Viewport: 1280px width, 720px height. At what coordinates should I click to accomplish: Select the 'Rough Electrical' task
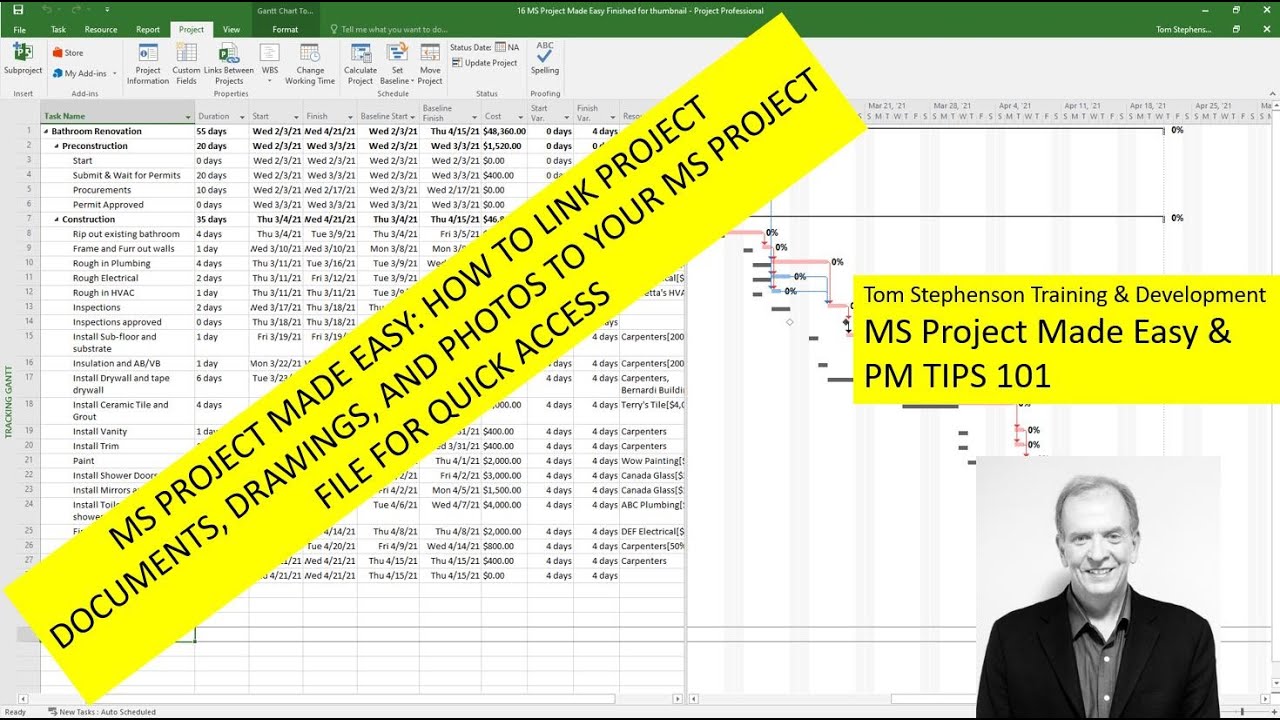(105, 278)
